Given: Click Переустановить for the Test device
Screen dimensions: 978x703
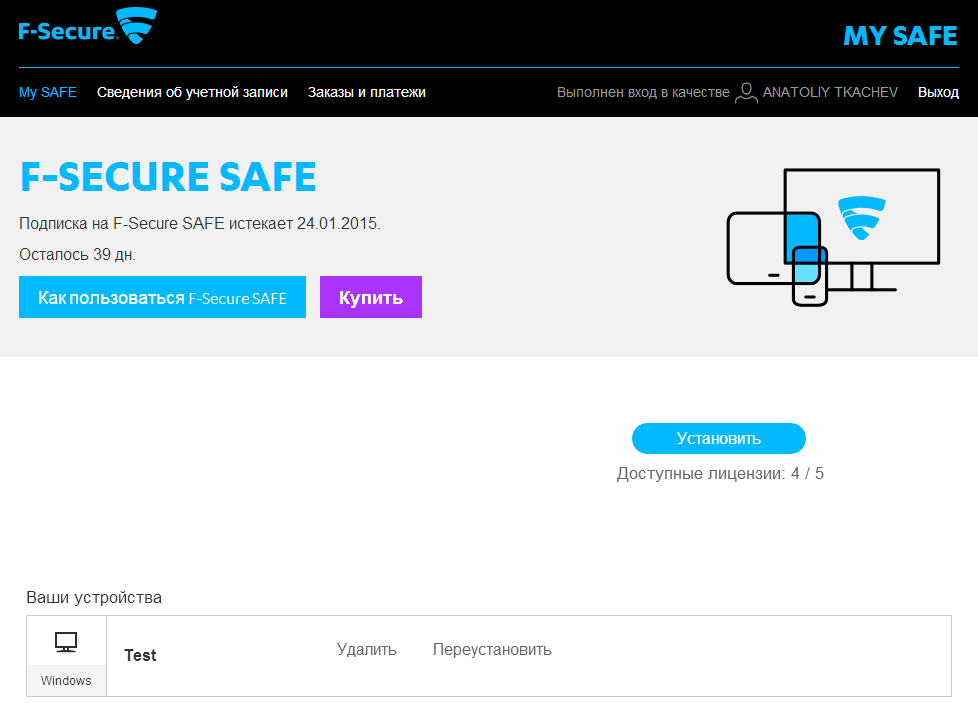Looking at the screenshot, I should tap(491, 649).
